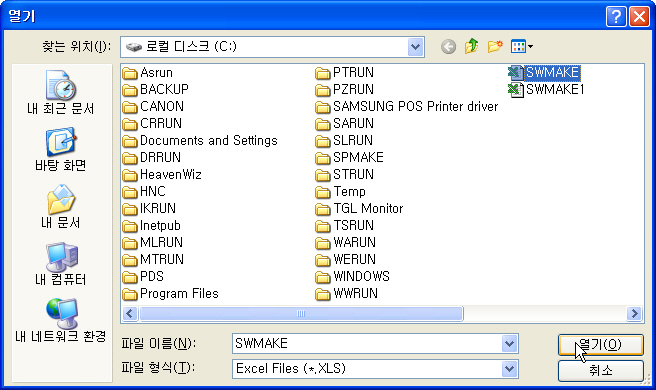
Task: Open My Computer shortcut (내 컴퓨터)
Action: (61, 264)
